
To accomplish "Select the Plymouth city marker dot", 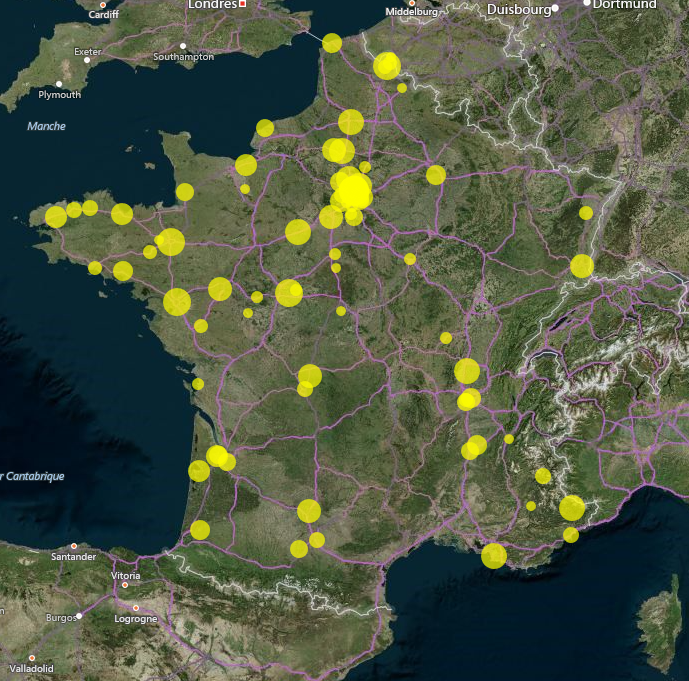I will pyautogui.click(x=59, y=84).
